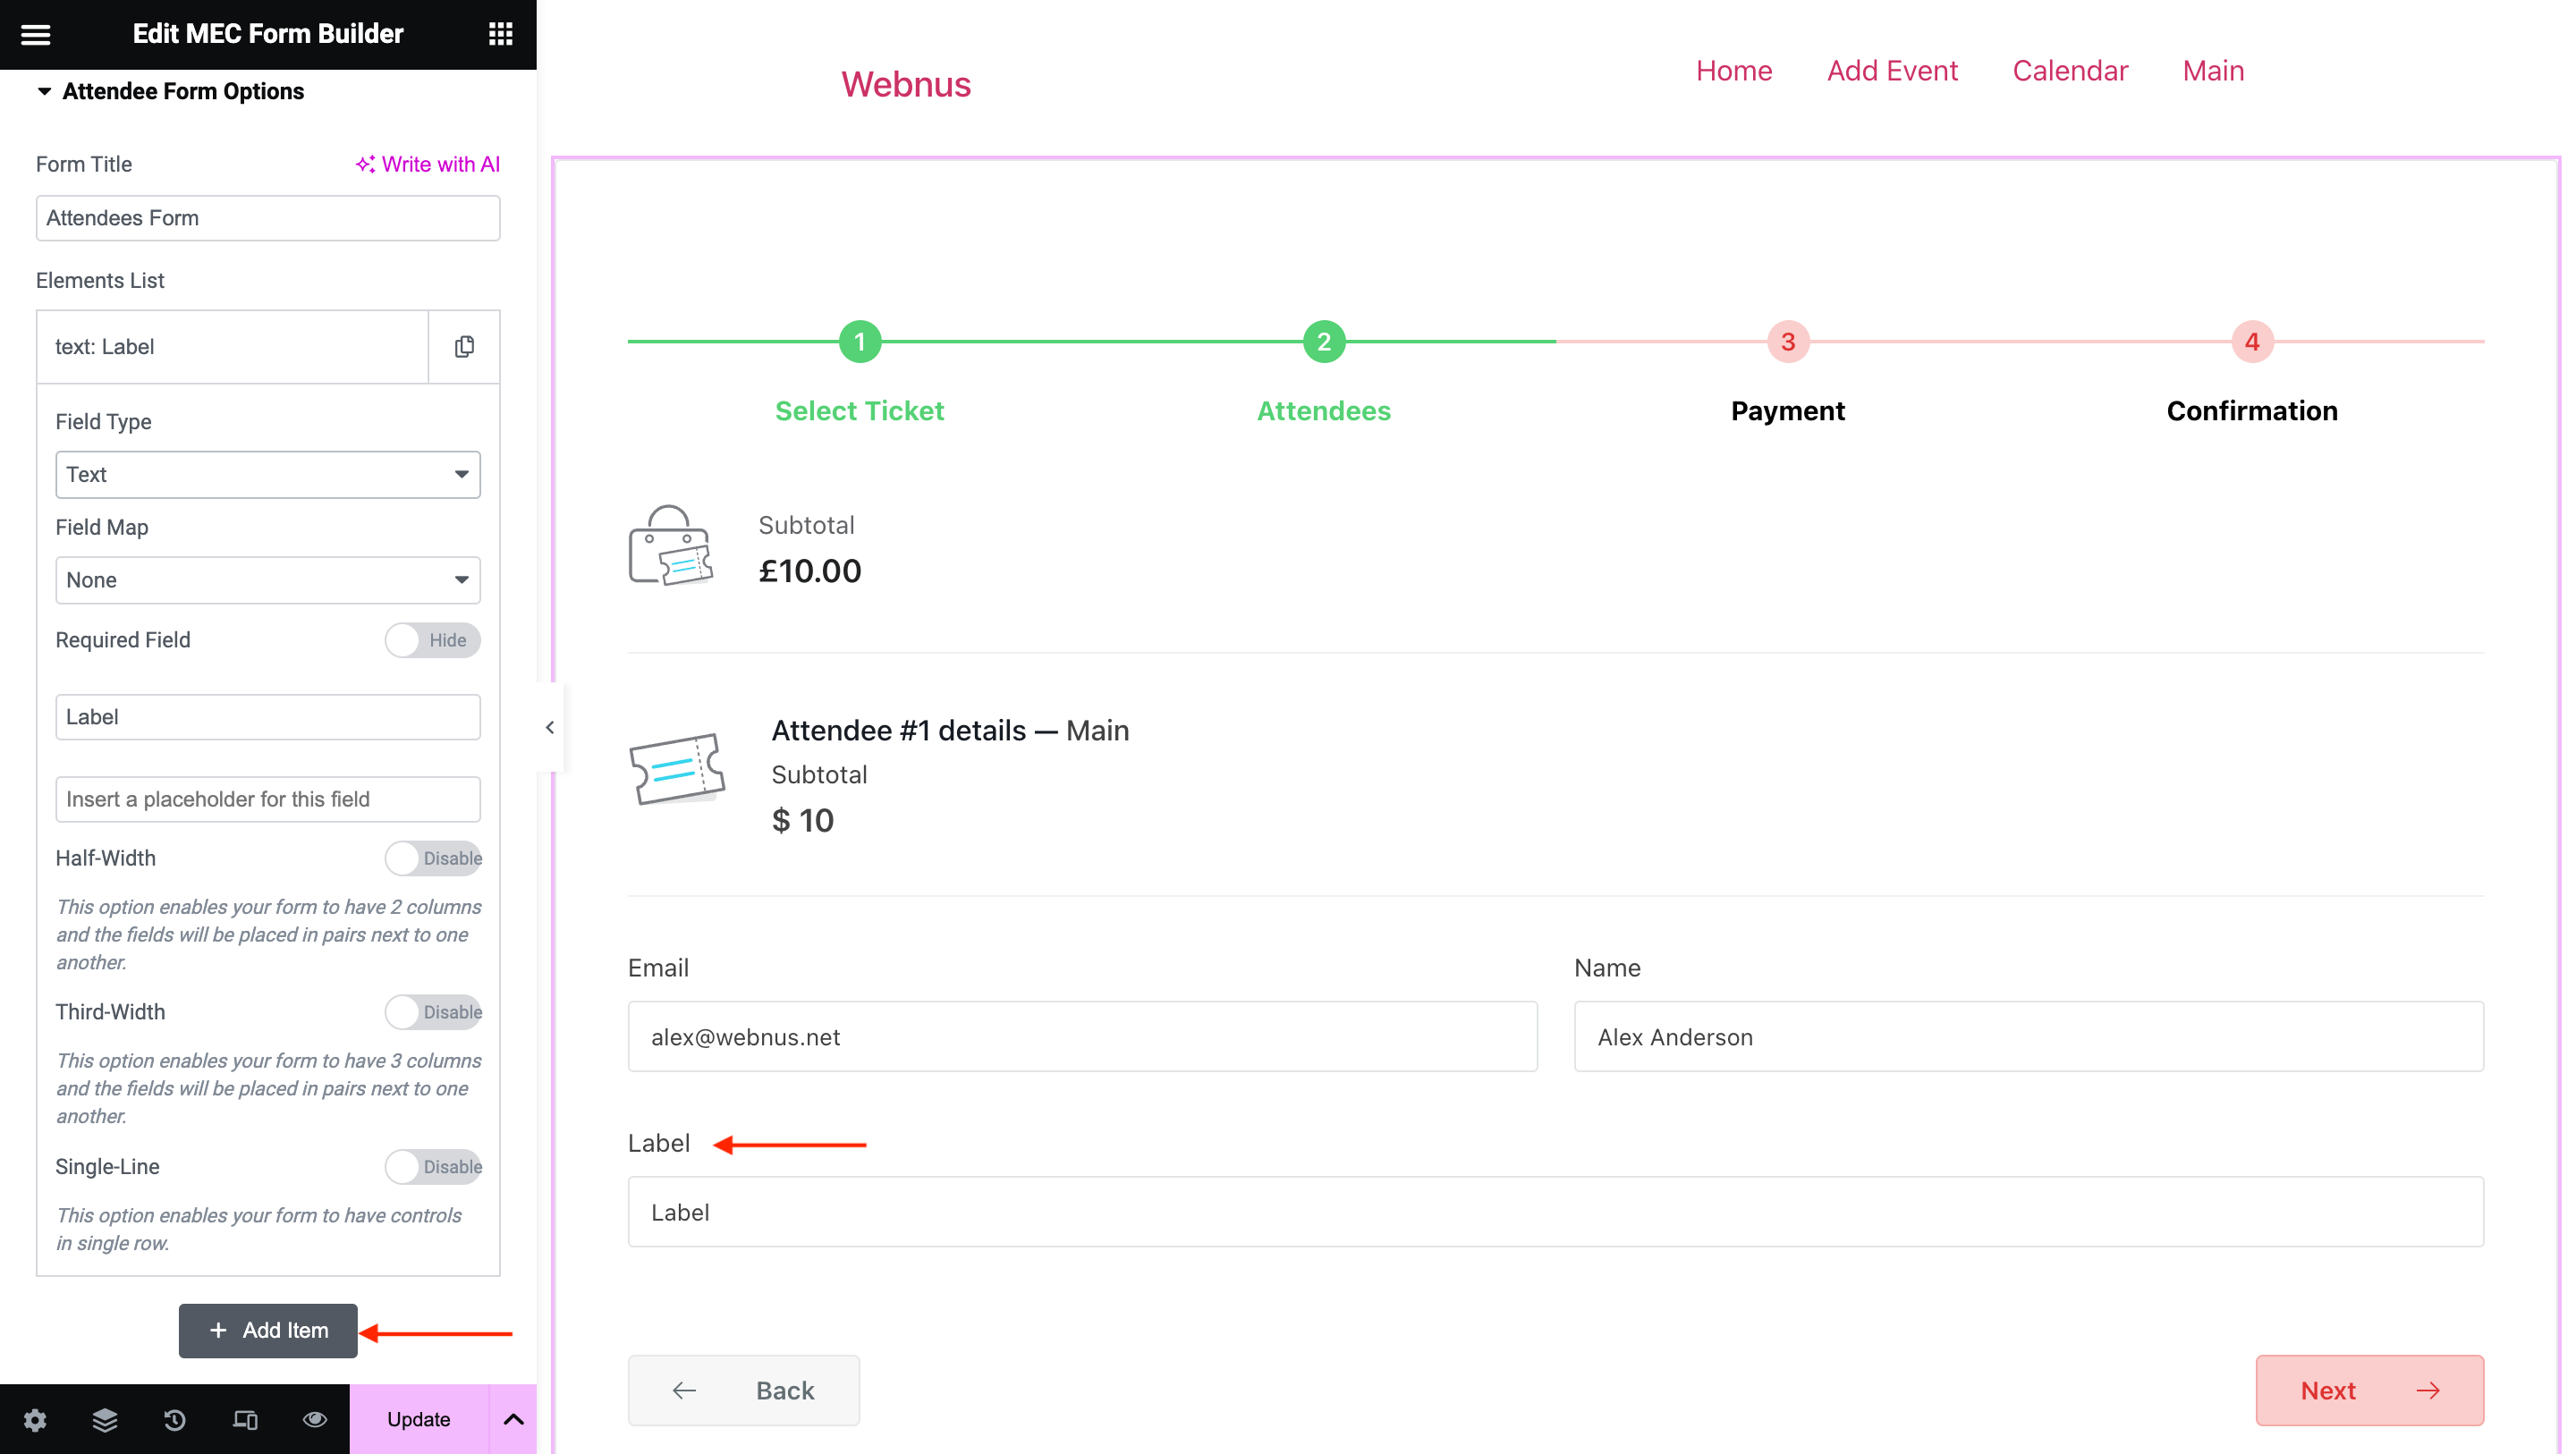
Task: Click the Add Item button
Action: tap(268, 1330)
